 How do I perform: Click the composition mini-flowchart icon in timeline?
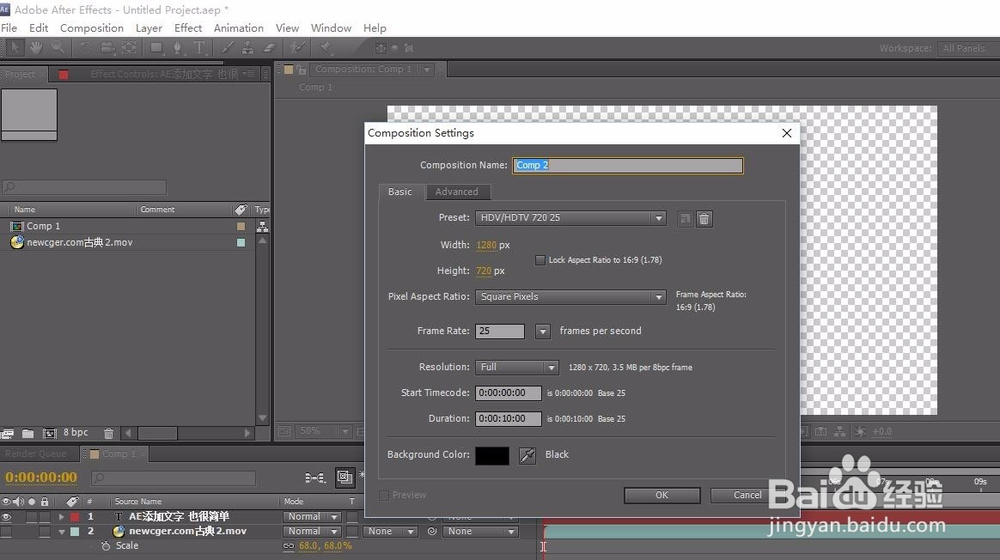click(x=314, y=477)
